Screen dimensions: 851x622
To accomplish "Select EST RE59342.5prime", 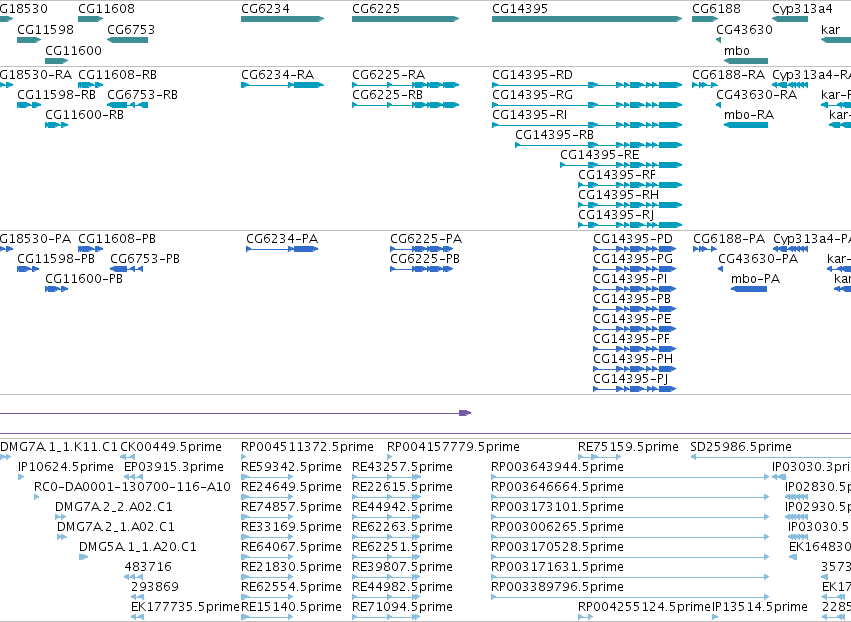I will coord(291,467).
